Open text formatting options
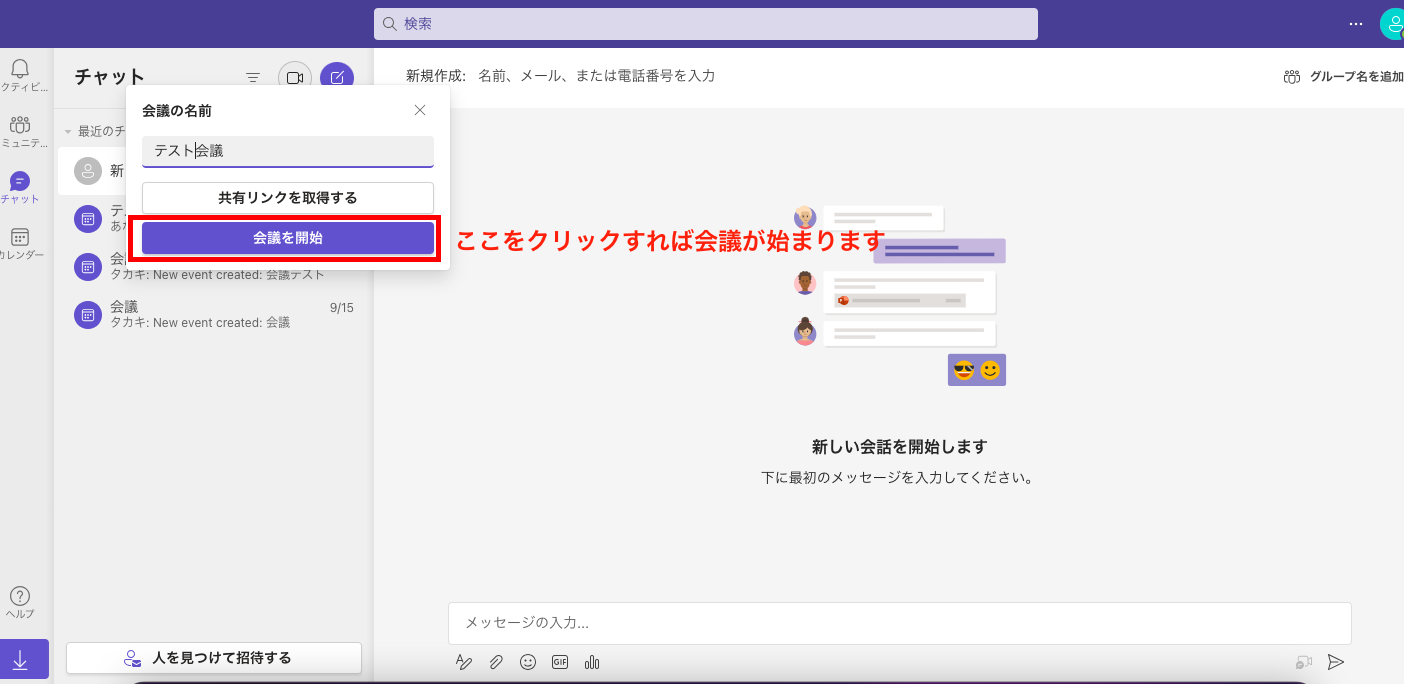Image resolution: width=1404 pixels, height=684 pixels. [463, 661]
